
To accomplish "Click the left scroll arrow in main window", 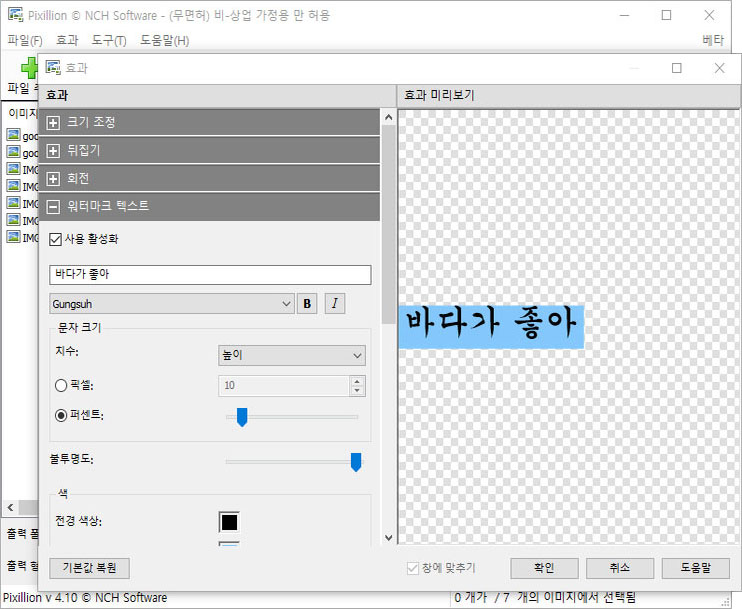I will (x=10, y=508).
